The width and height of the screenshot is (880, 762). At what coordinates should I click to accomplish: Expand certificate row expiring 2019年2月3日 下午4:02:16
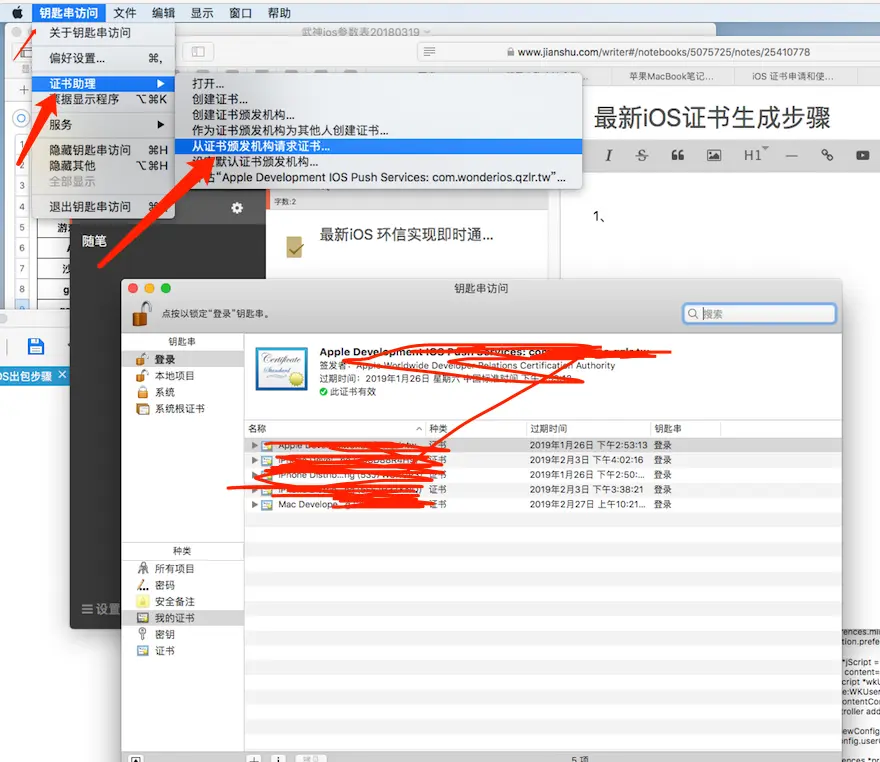tap(254, 460)
